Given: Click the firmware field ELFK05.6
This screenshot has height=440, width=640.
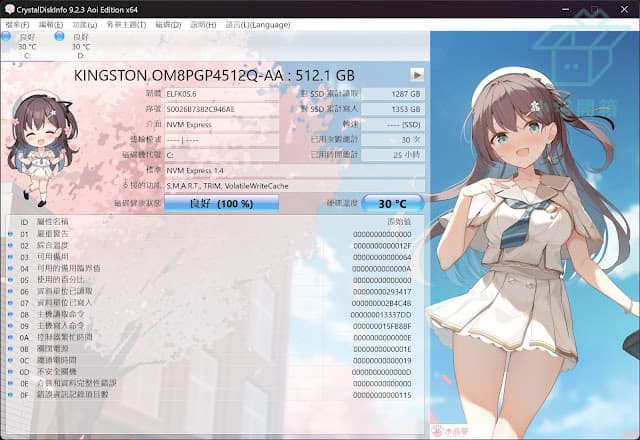Looking at the screenshot, I should coord(222,94).
